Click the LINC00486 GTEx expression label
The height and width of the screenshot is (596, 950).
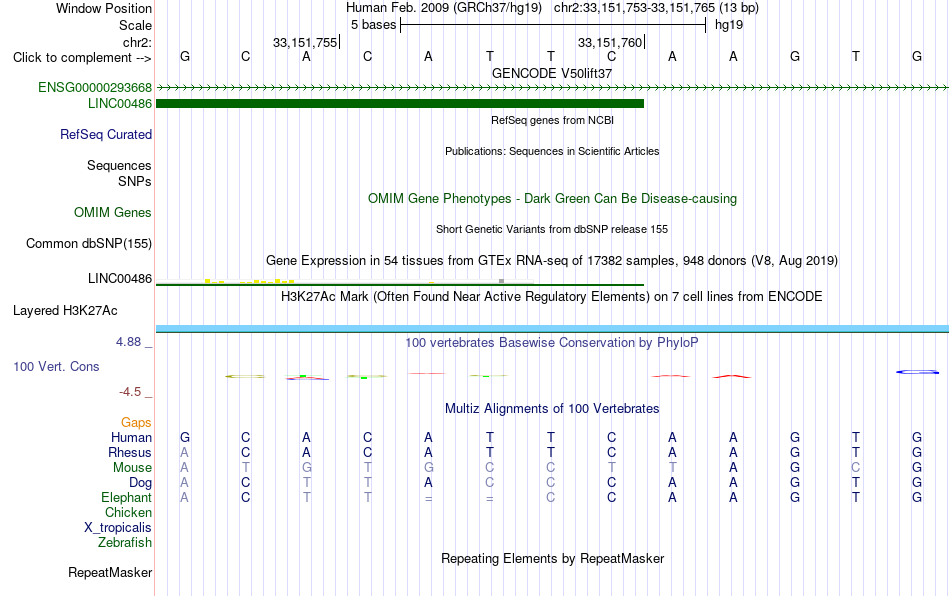click(120, 279)
